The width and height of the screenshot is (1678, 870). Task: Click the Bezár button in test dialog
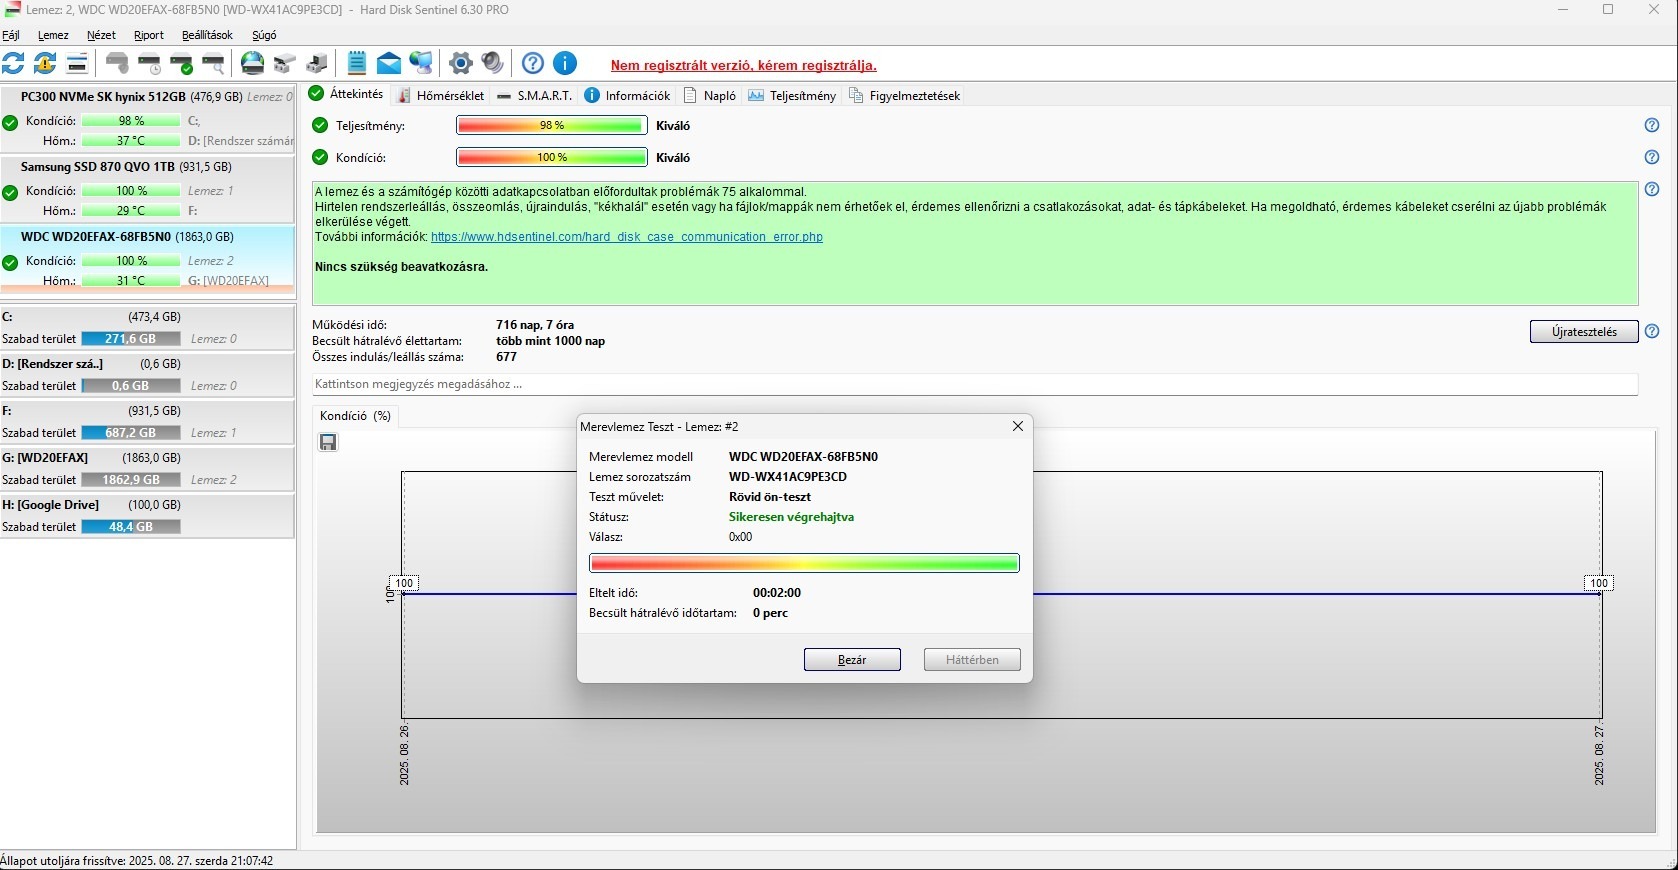pos(852,660)
